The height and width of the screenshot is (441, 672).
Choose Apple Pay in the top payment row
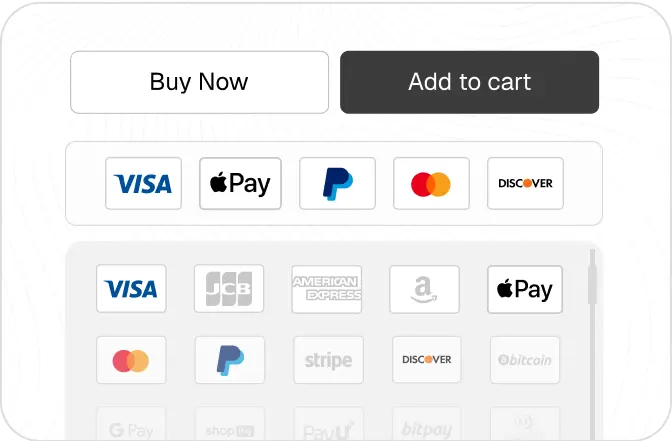tap(240, 184)
